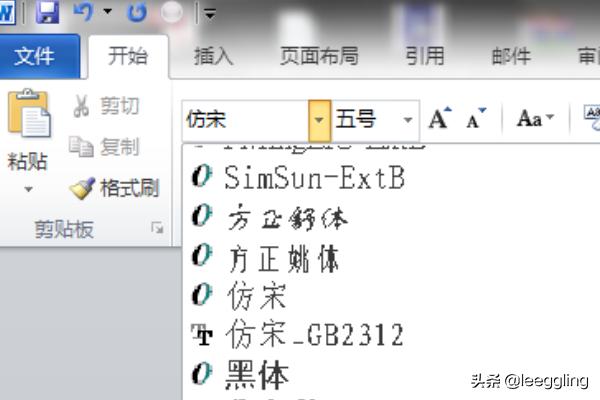Expand the 粘贴 options arrow
Image resolution: width=600 pixels, height=400 pixels.
pyautogui.click(x=28, y=189)
